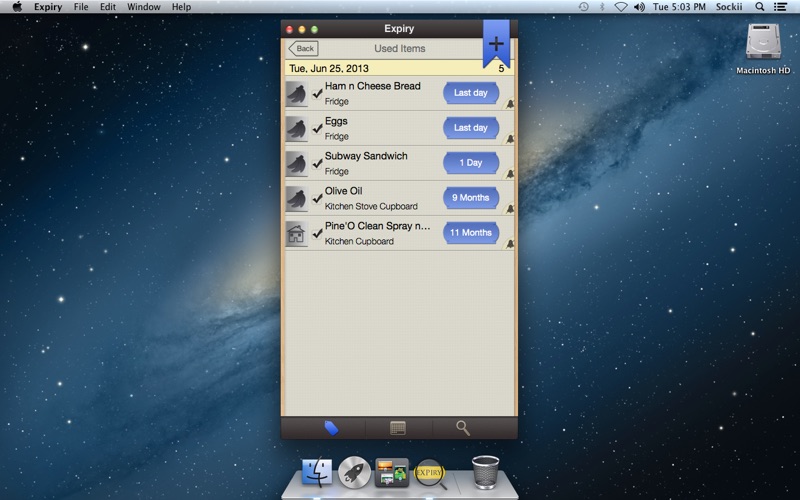Open the Trash in the Dock
The width and height of the screenshot is (800, 500).
[485, 472]
